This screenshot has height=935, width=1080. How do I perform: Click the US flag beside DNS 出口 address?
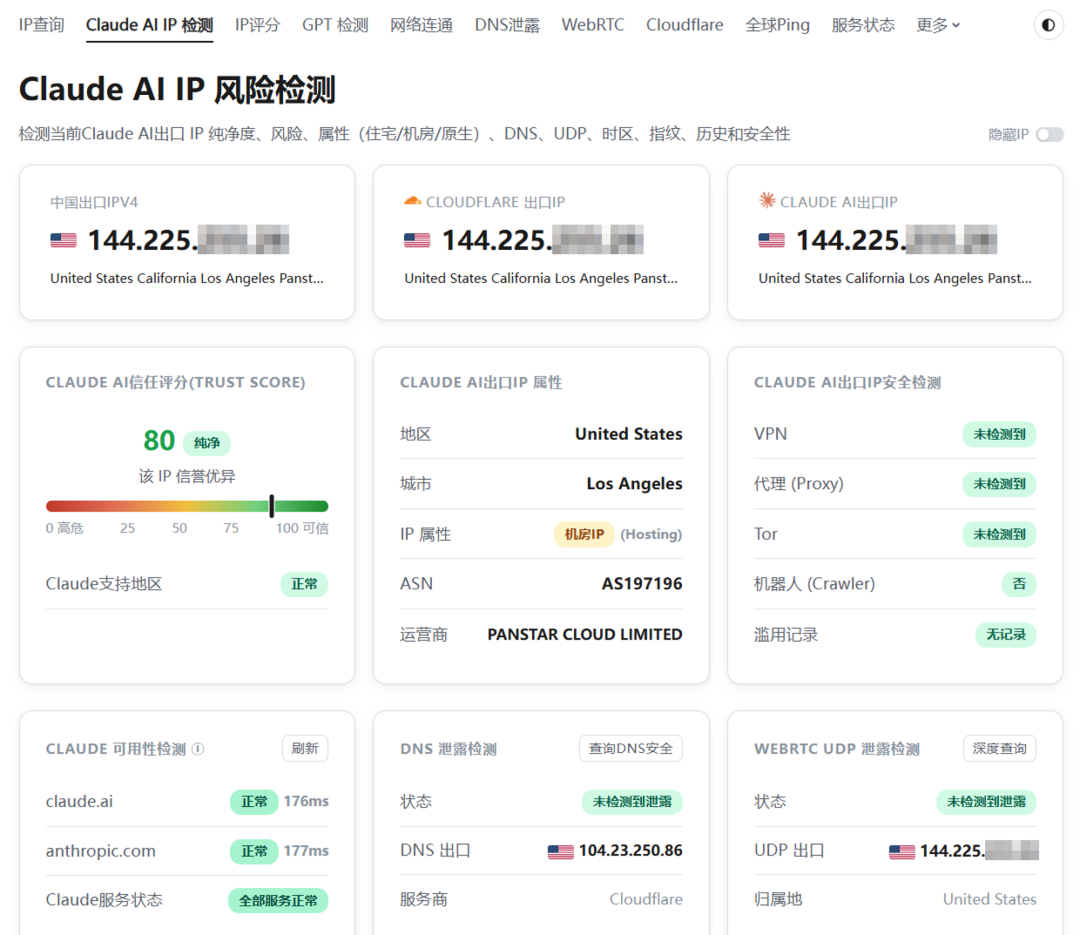561,852
